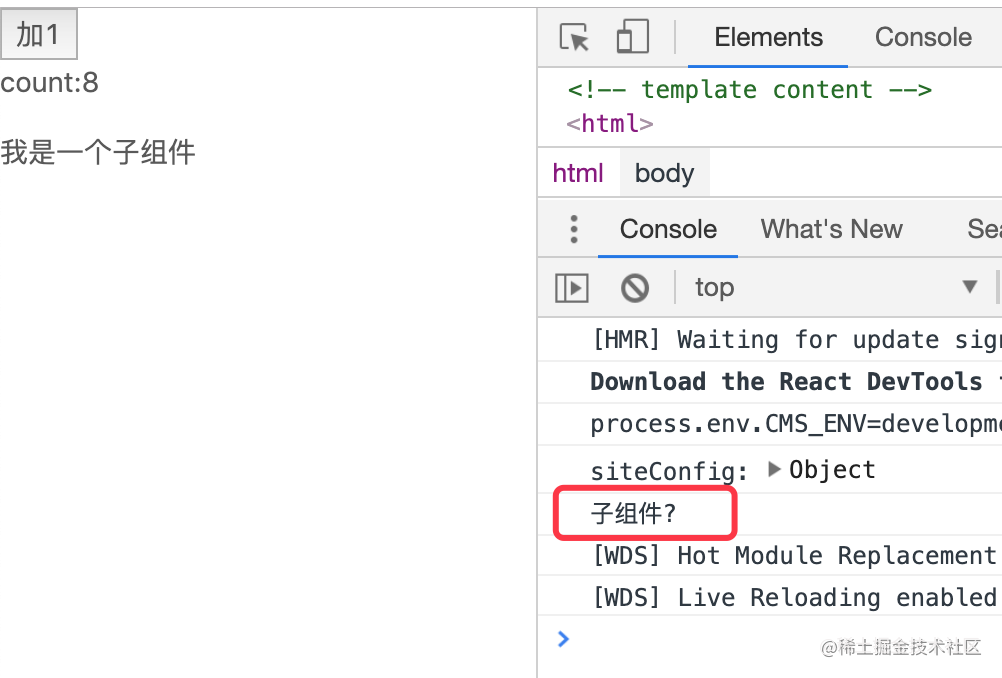
Task: Switch to the Elements tab
Action: tap(768, 37)
